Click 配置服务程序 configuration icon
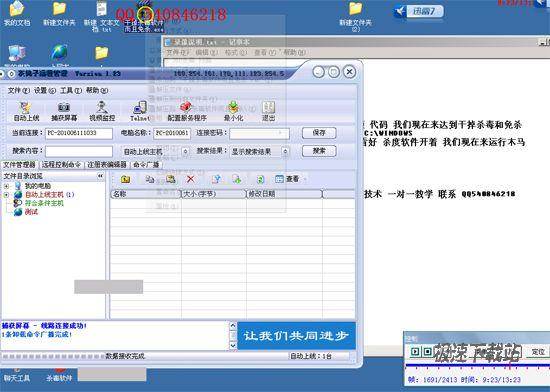The image size is (550, 392). click(187, 111)
